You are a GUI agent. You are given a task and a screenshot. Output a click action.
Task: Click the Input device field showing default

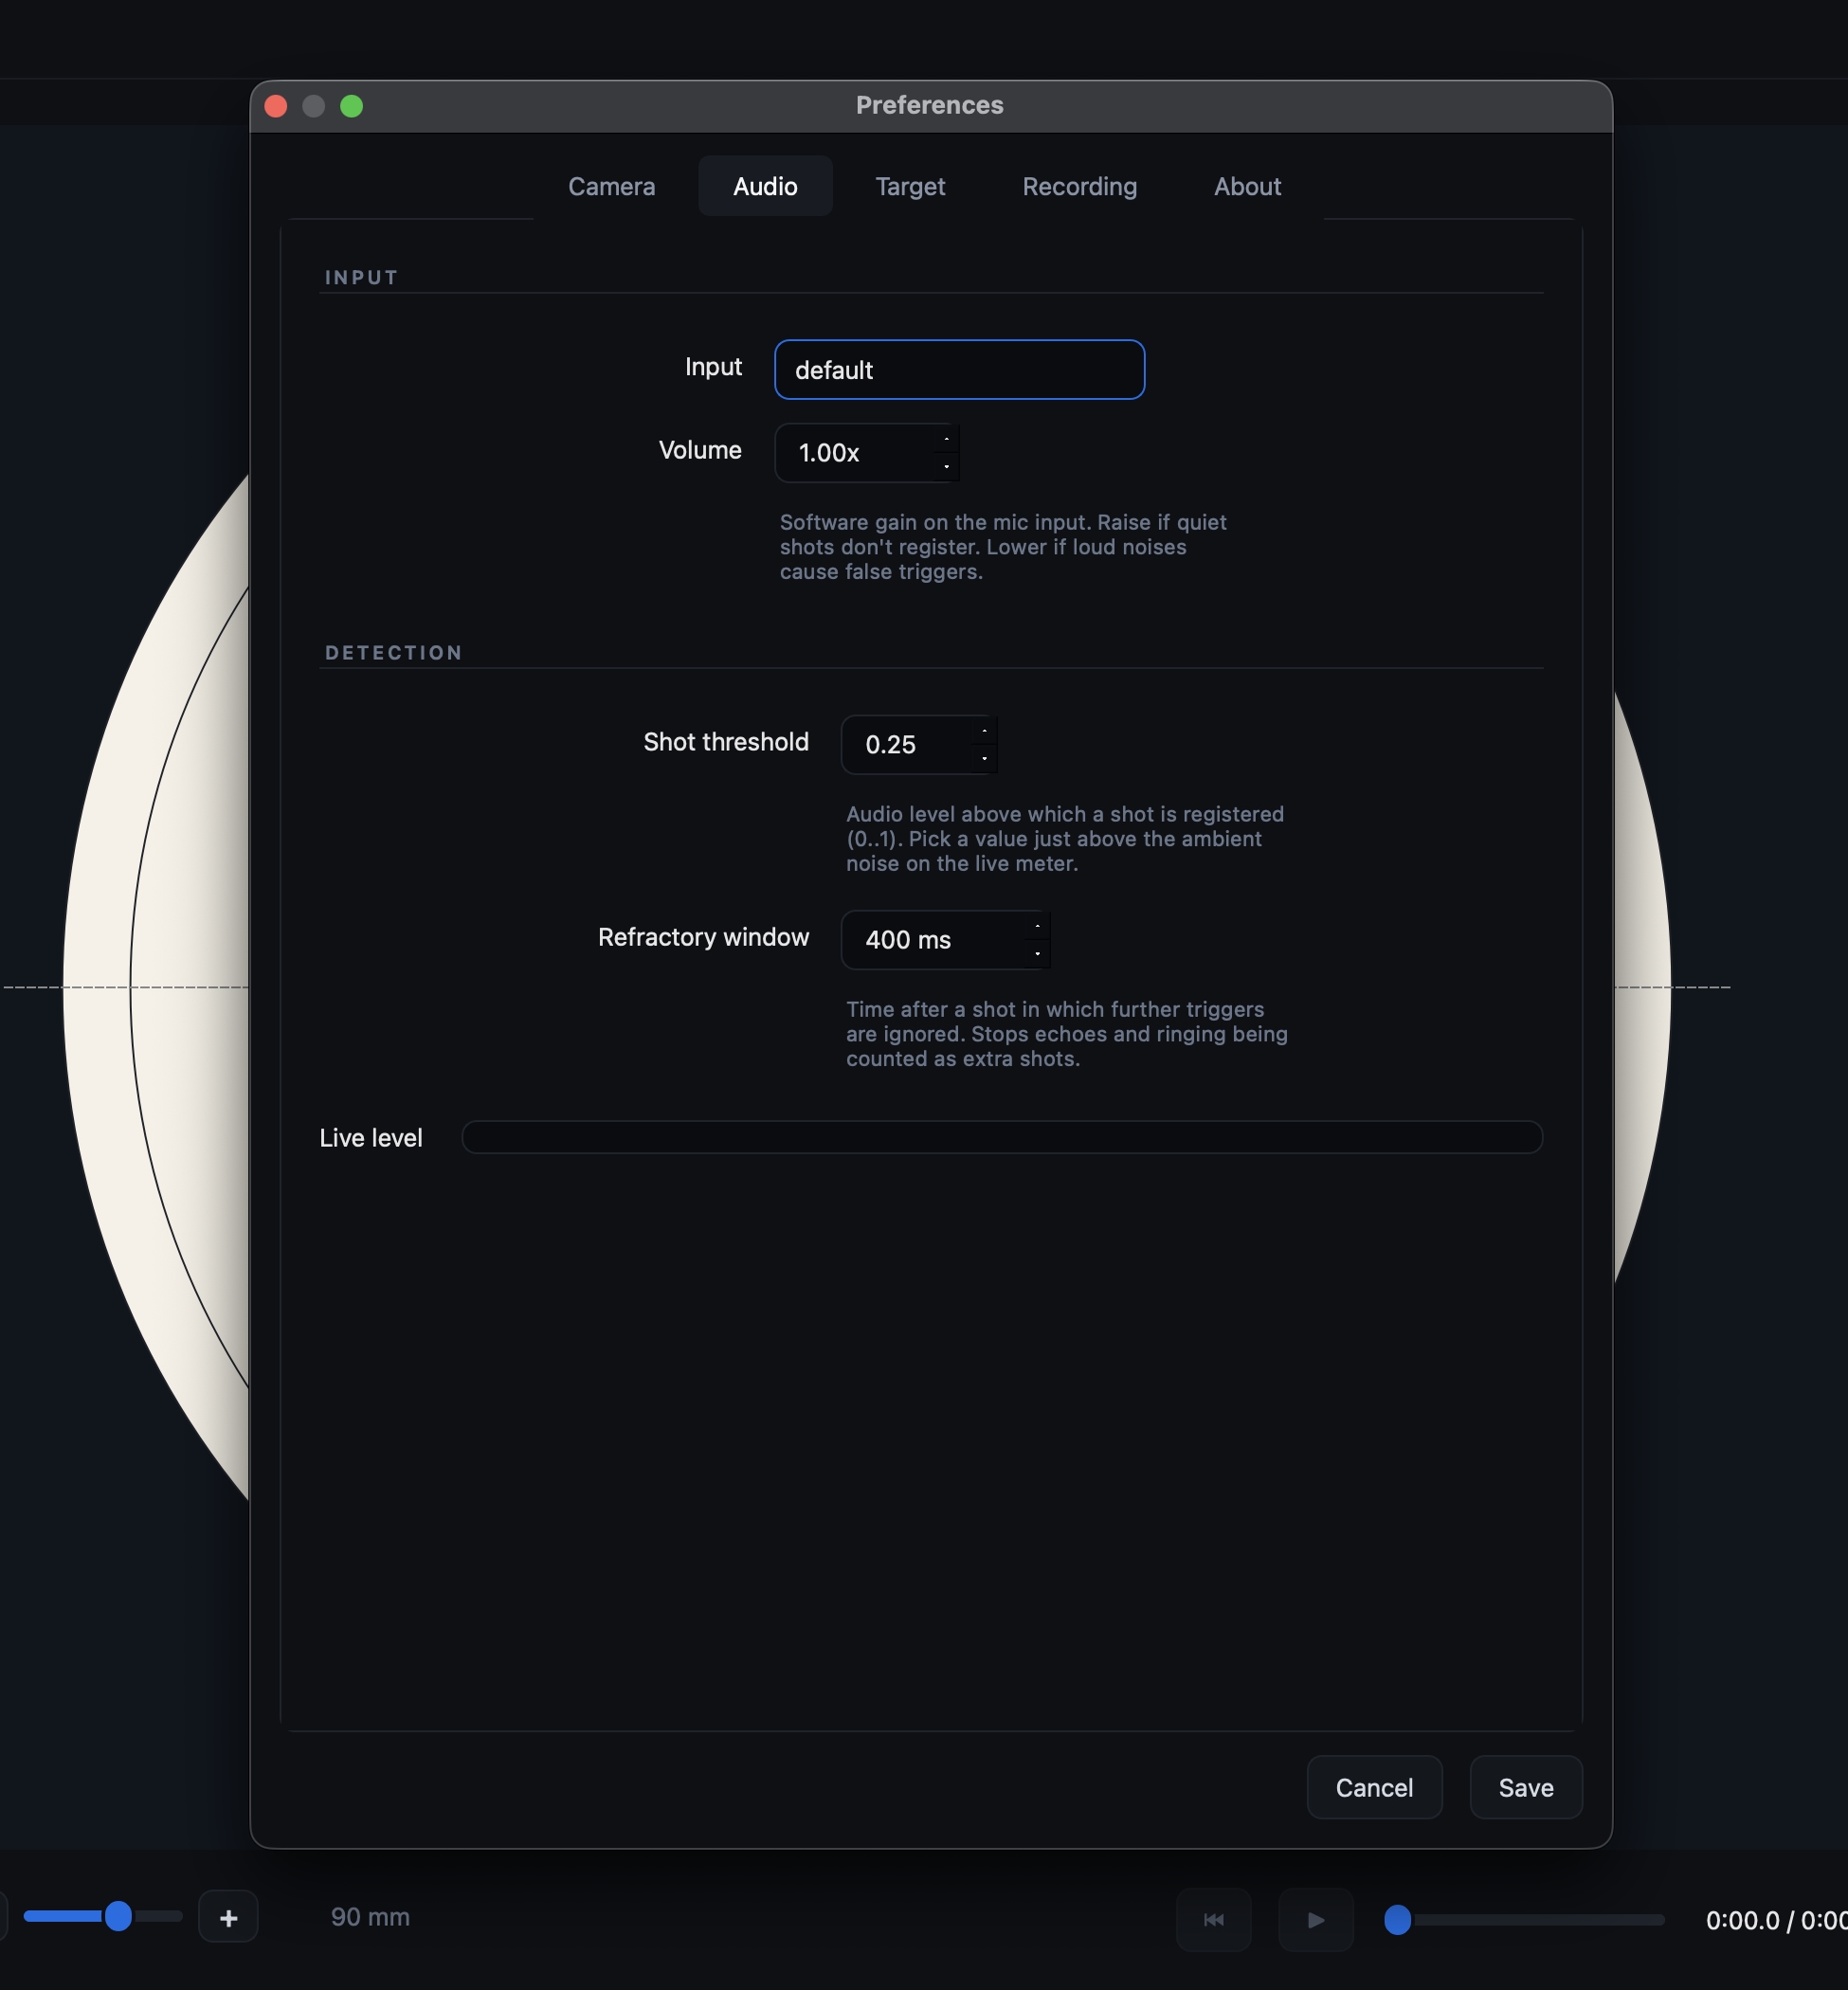coord(959,370)
